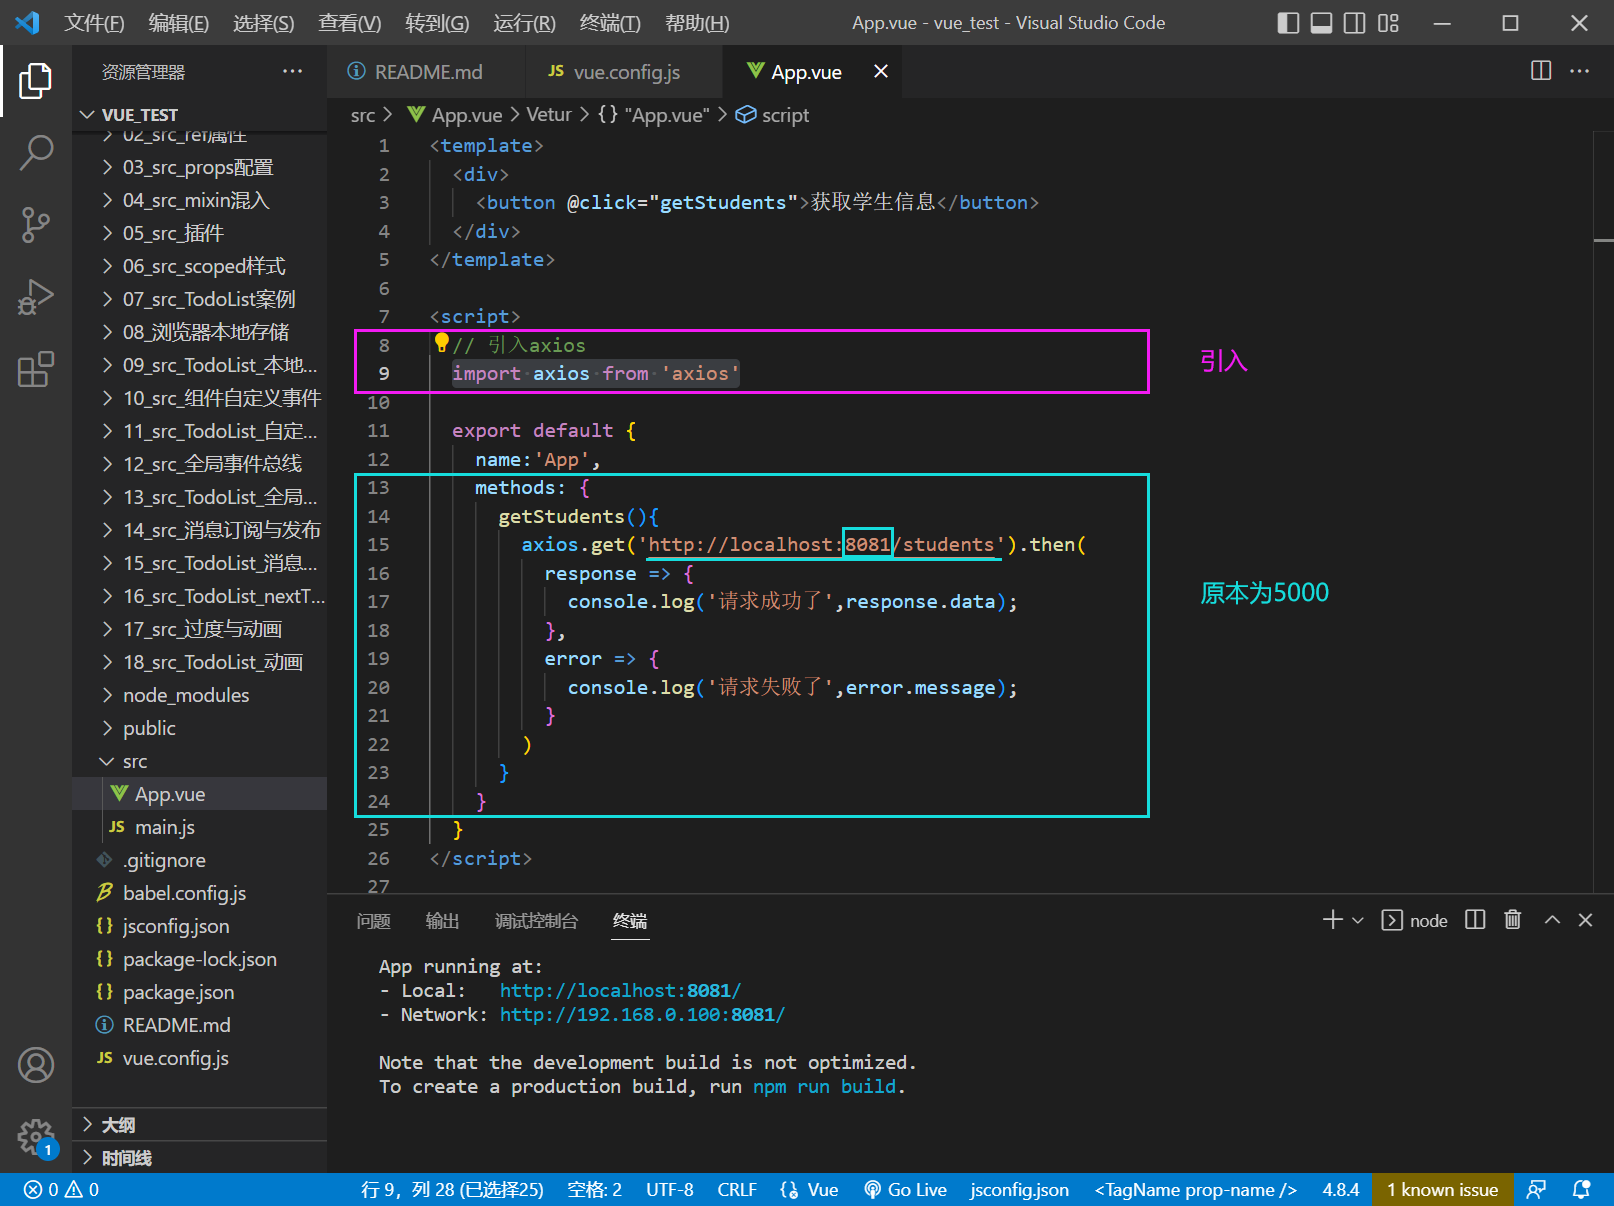This screenshot has height=1206, width=1614.
Task: Open package.json in the explorer
Action: [200, 992]
